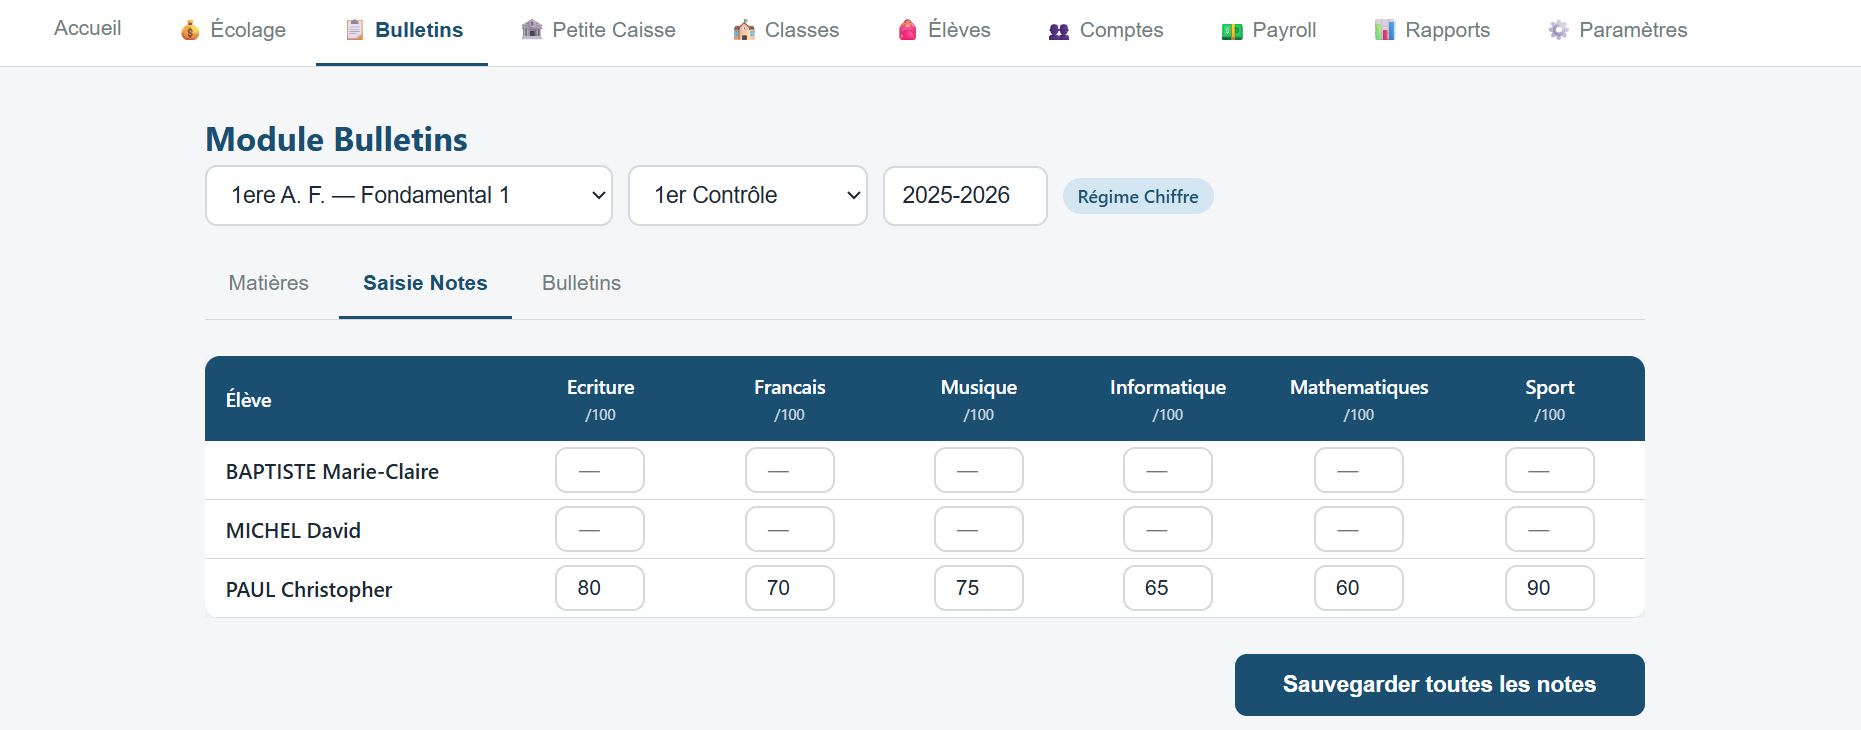This screenshot has height=730, width=1861.
Task: Select PAUL Christopher's Musique grade 75
Action: (979, 588)
